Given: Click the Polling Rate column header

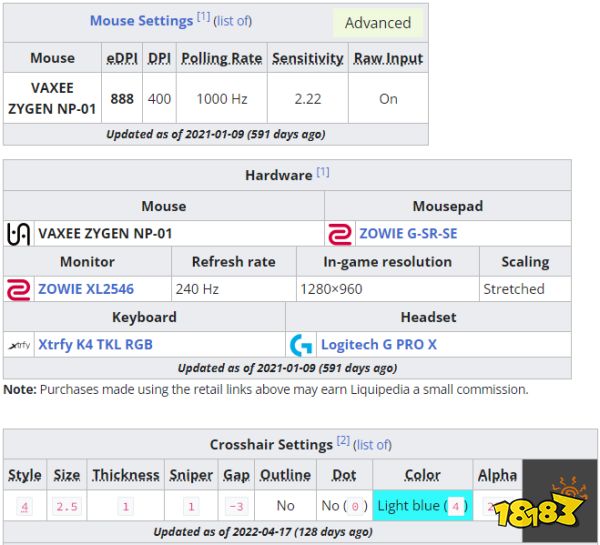Looking at the screenshot, I should point(222,58).
